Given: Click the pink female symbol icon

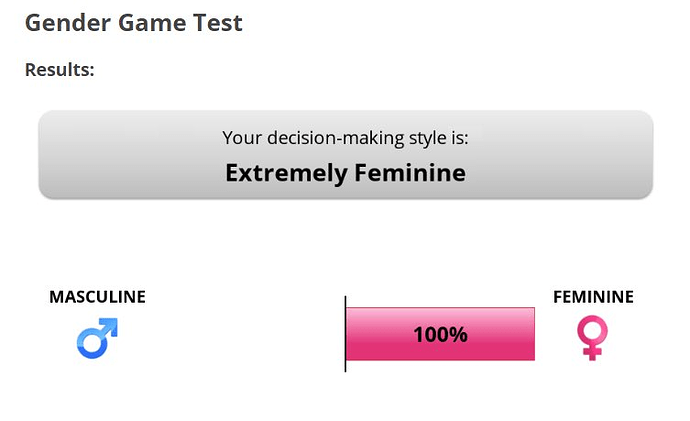Looking at the screenshot, I should 592,337.
